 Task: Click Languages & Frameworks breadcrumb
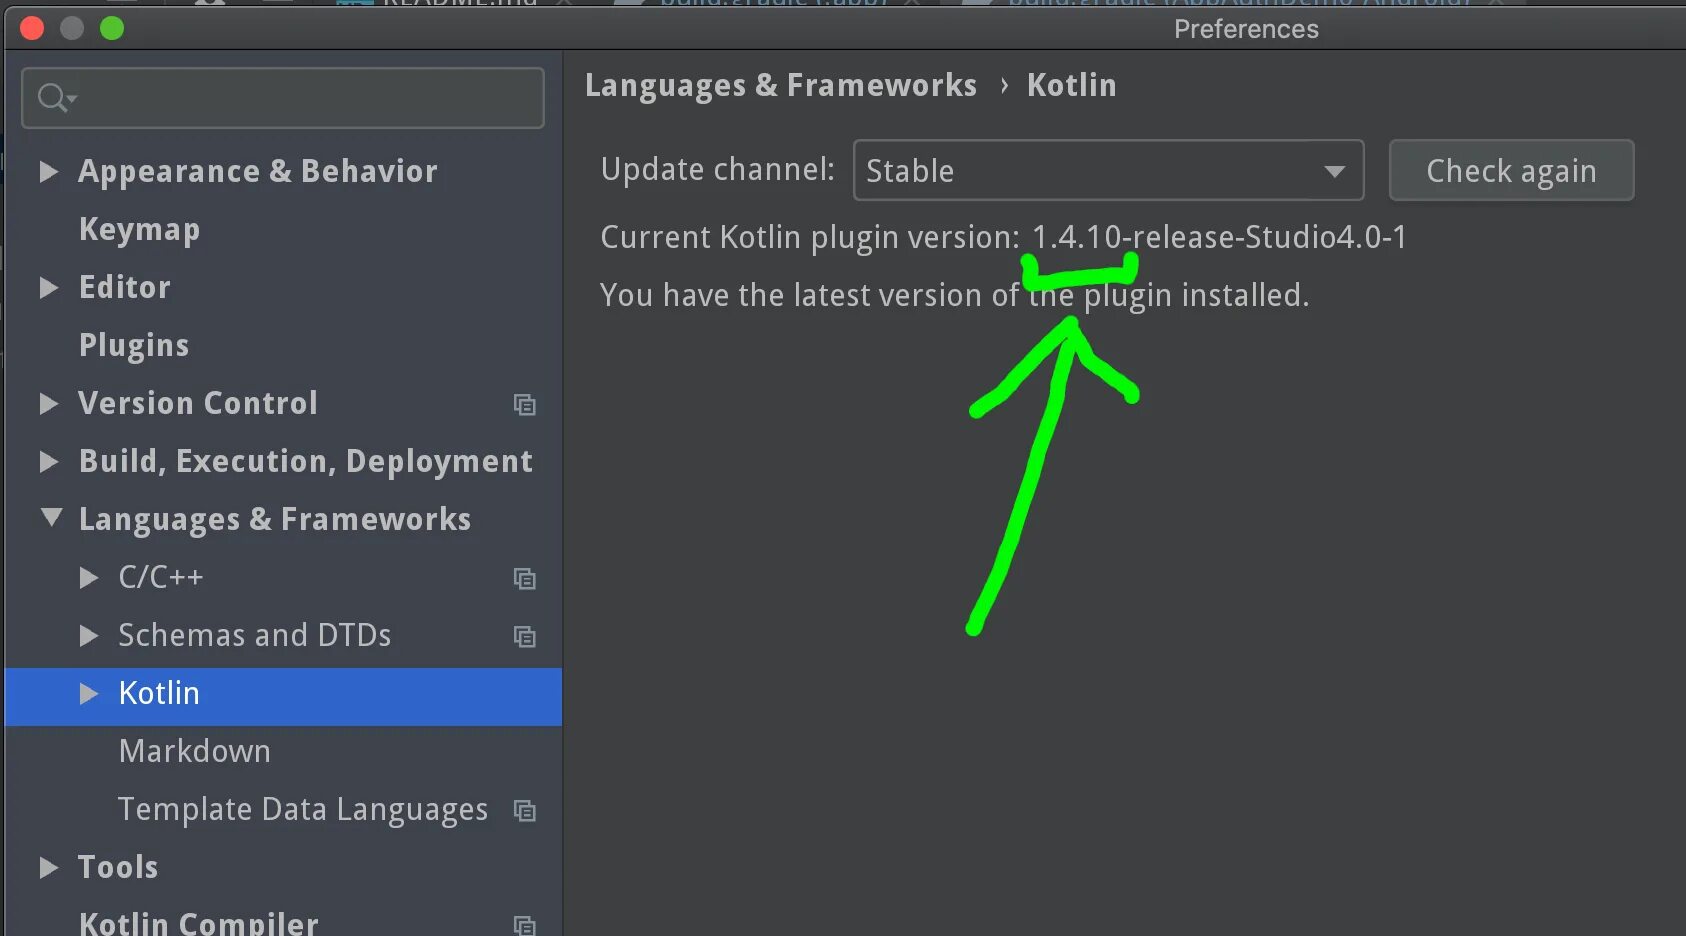781,86
